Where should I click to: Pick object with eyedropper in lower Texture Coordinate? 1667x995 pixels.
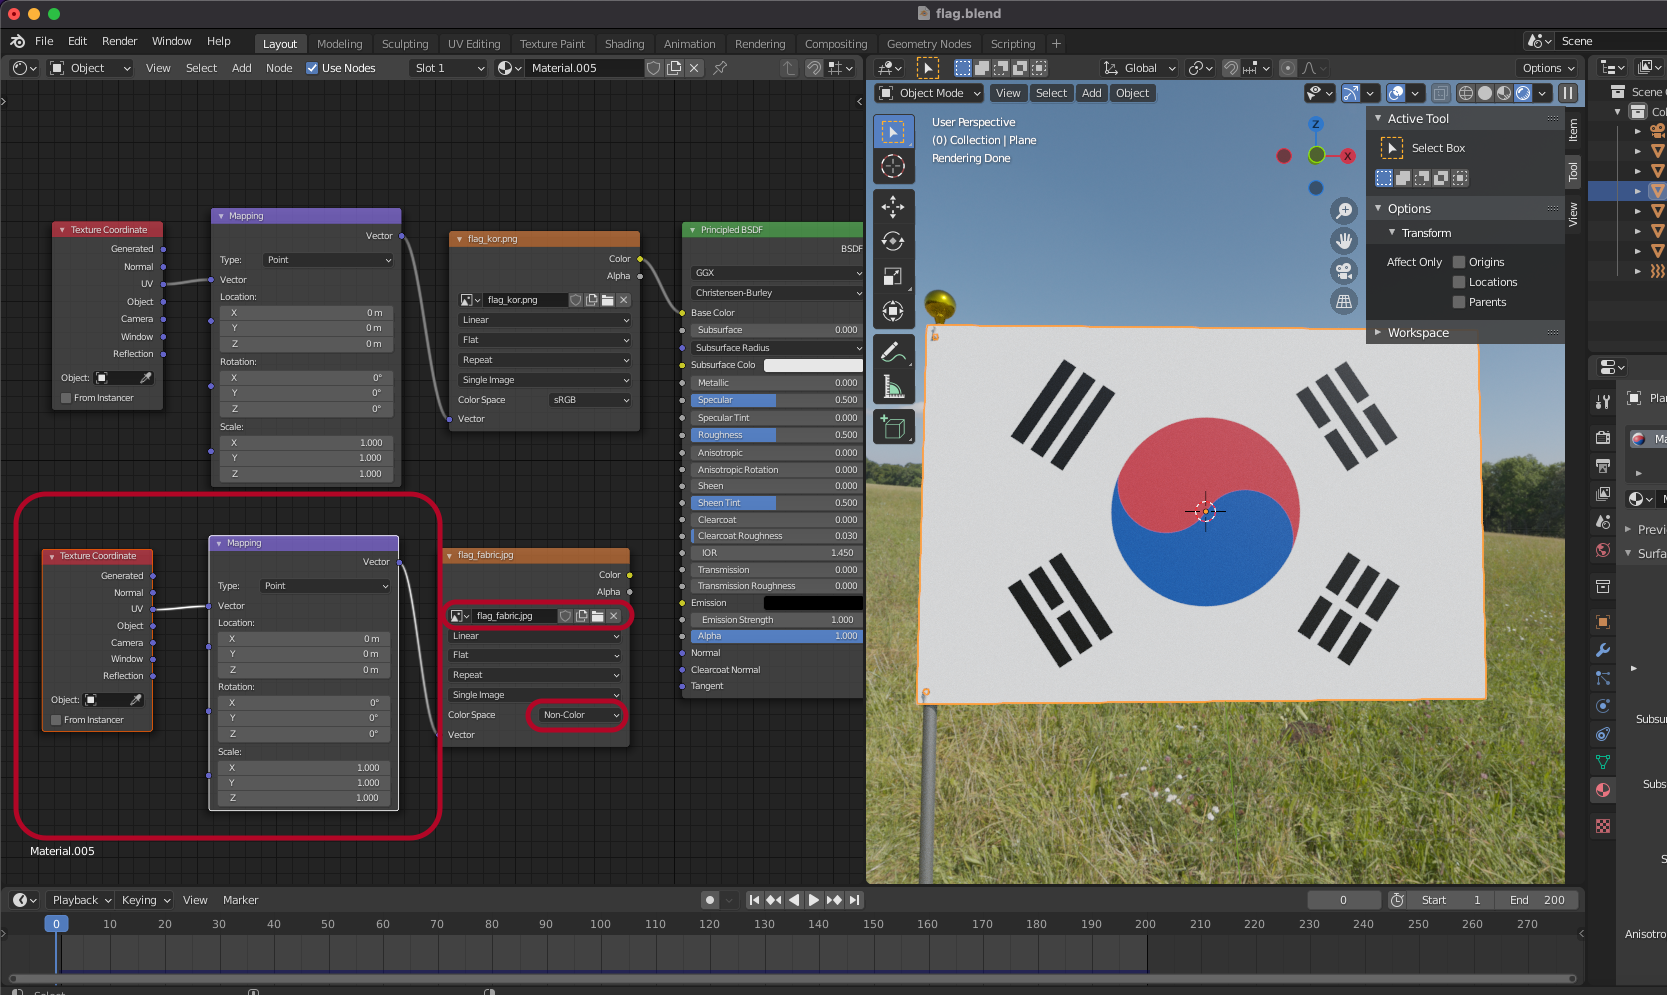[x=136, y=700]
